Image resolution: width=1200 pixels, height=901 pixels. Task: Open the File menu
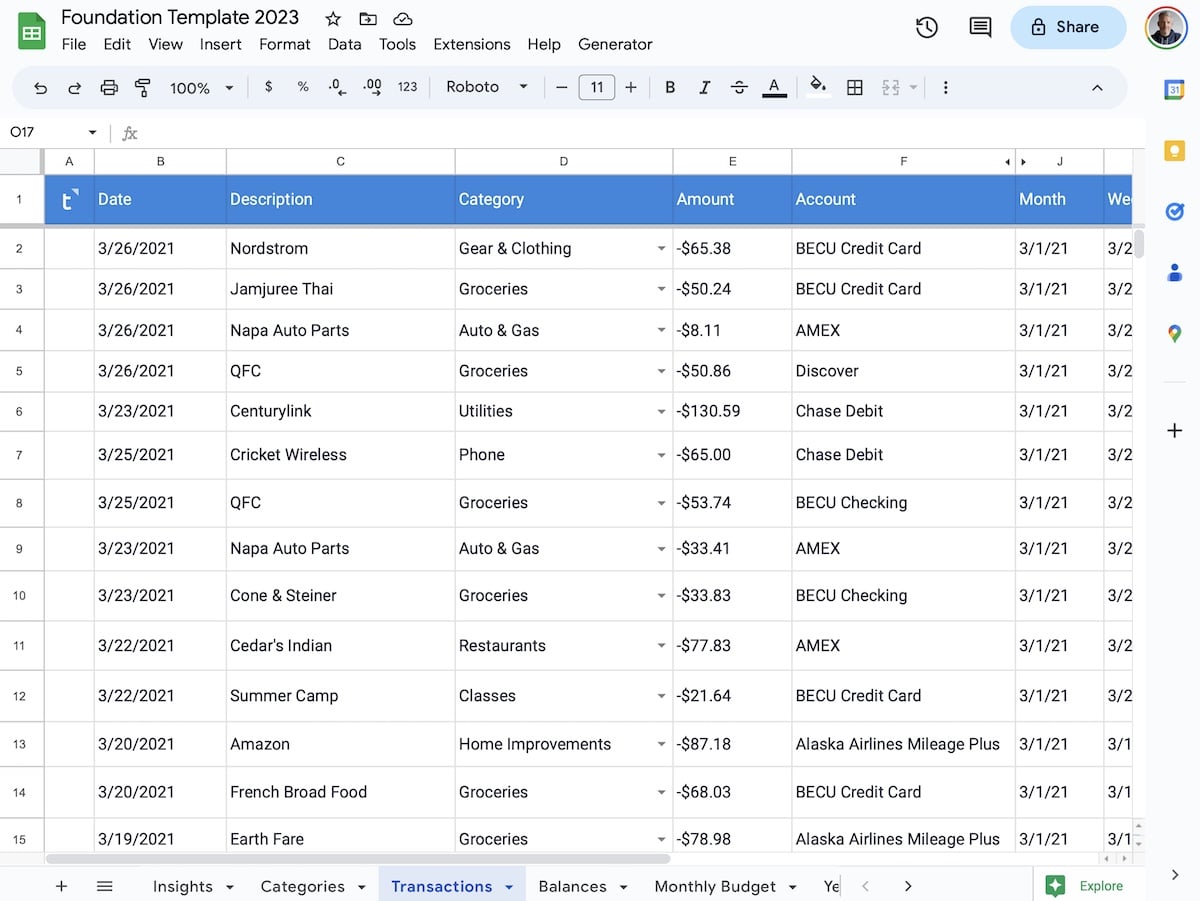coord(73,44)
